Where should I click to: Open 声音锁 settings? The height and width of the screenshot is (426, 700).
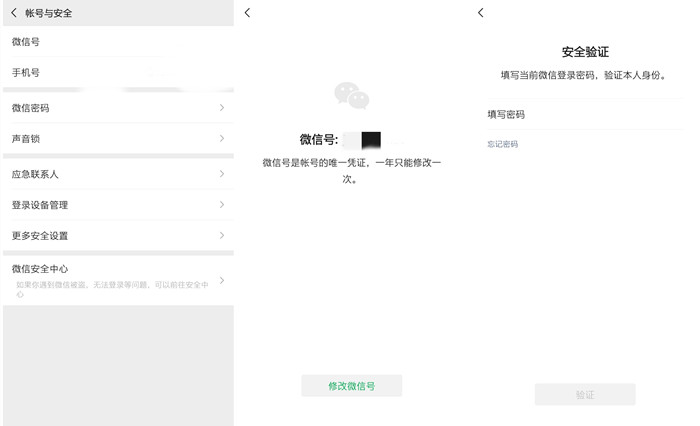point(118,138)
